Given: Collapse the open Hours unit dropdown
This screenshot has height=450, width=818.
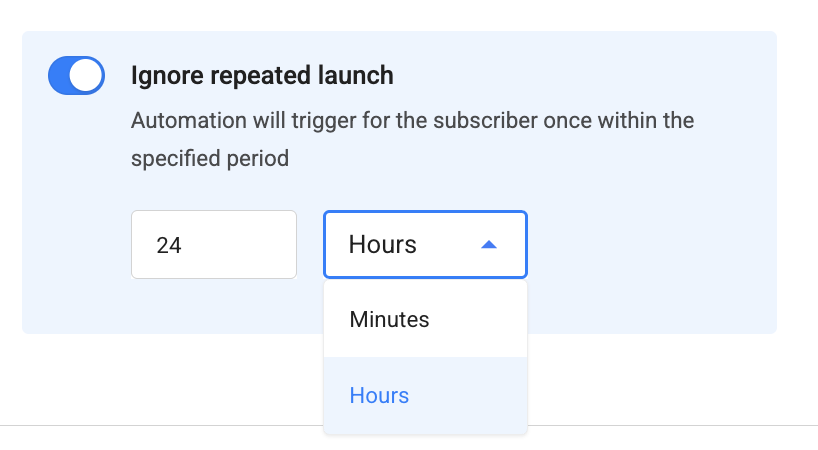Looking at the screenshot, I should click(x=425, y=245).
